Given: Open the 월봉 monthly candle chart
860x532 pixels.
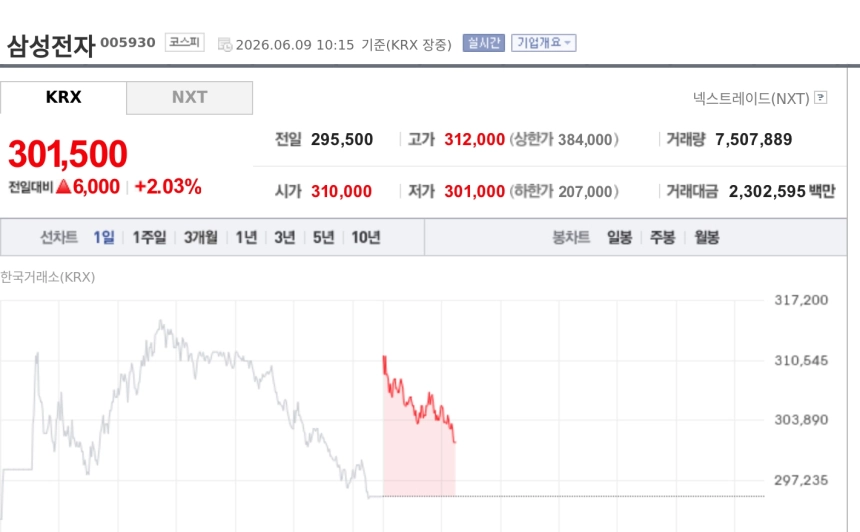Looking at the screenshot, I should (706, 237).
